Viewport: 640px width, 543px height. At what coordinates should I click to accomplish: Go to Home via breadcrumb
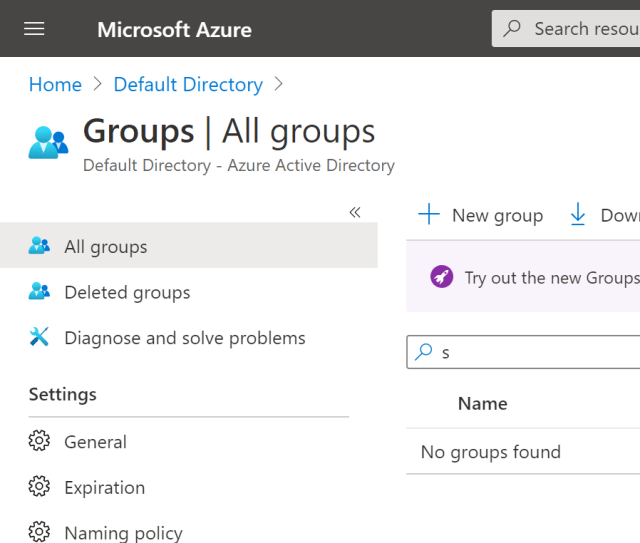coord(55,85)
